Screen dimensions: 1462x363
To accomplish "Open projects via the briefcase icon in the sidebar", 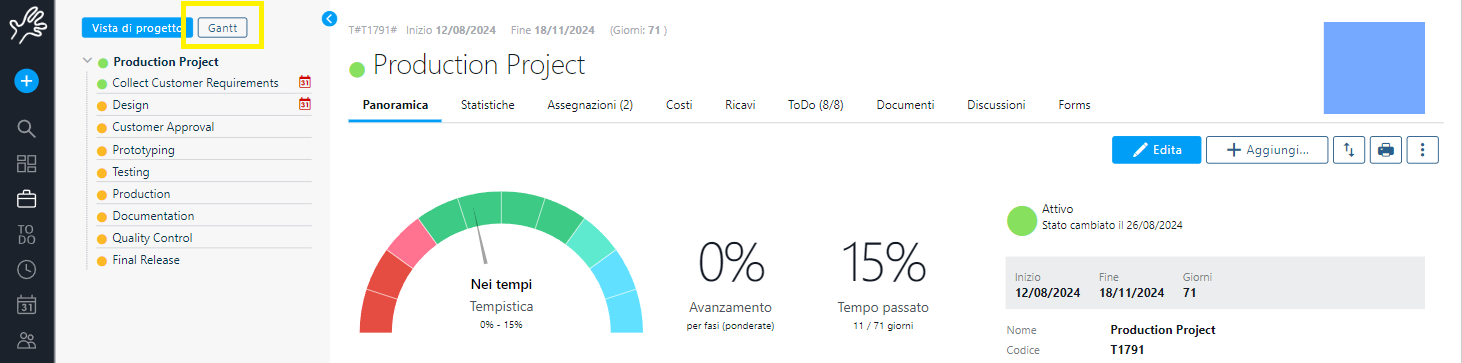I will click(27, 200).
